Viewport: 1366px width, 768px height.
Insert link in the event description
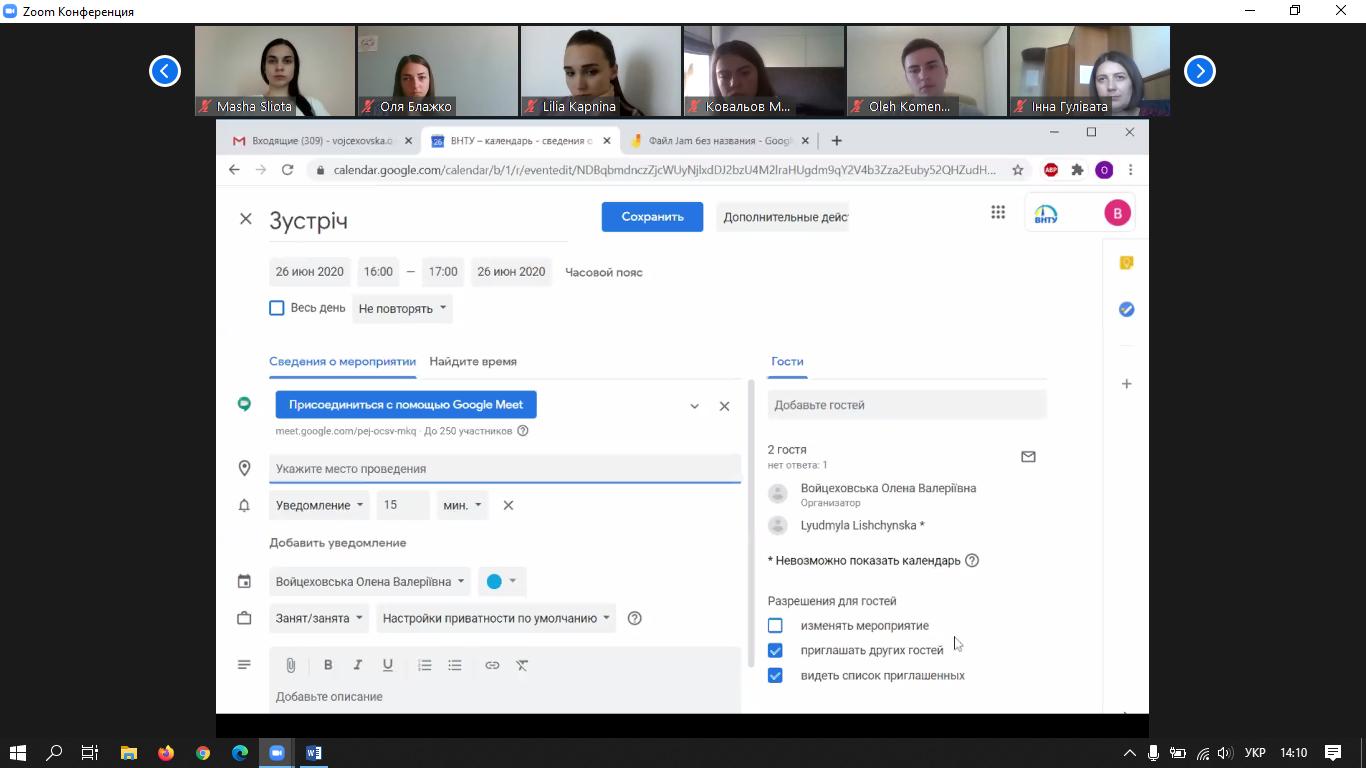(x=492, y=665)
